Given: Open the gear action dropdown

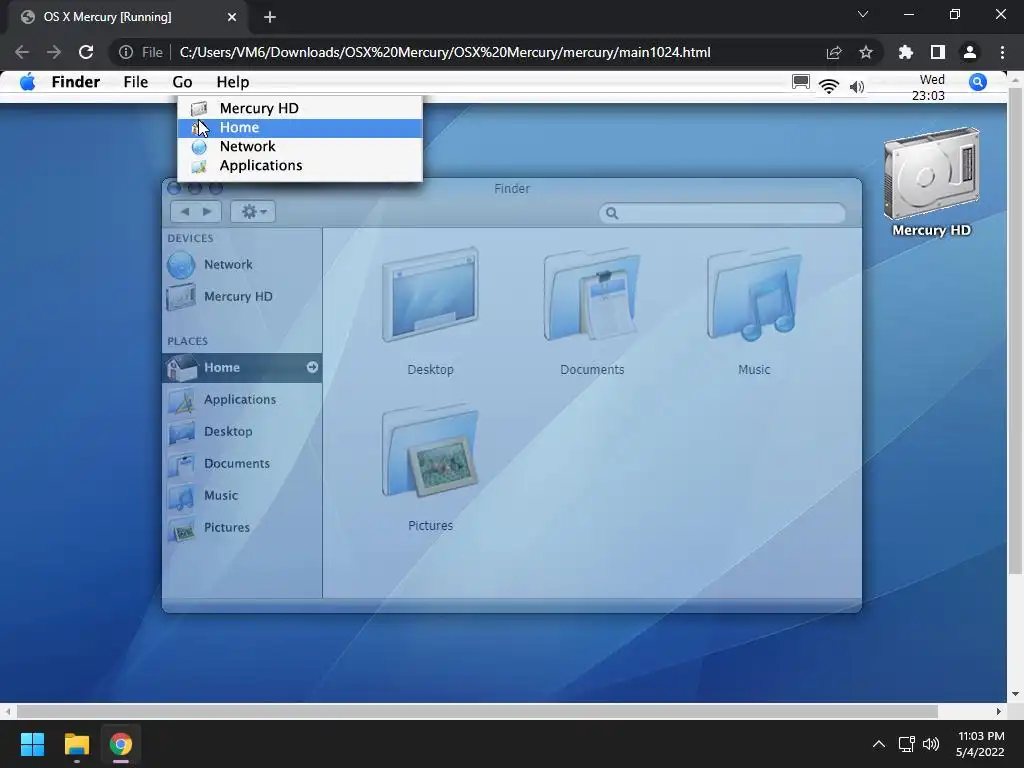Looking at the screenshot, I should point(253,212).
